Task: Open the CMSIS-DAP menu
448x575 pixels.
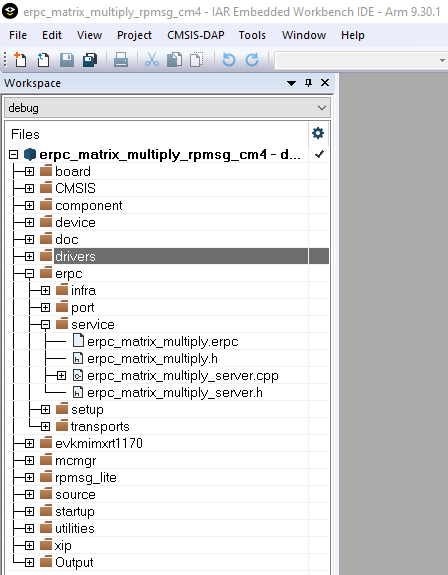Action: click(195, 35)
